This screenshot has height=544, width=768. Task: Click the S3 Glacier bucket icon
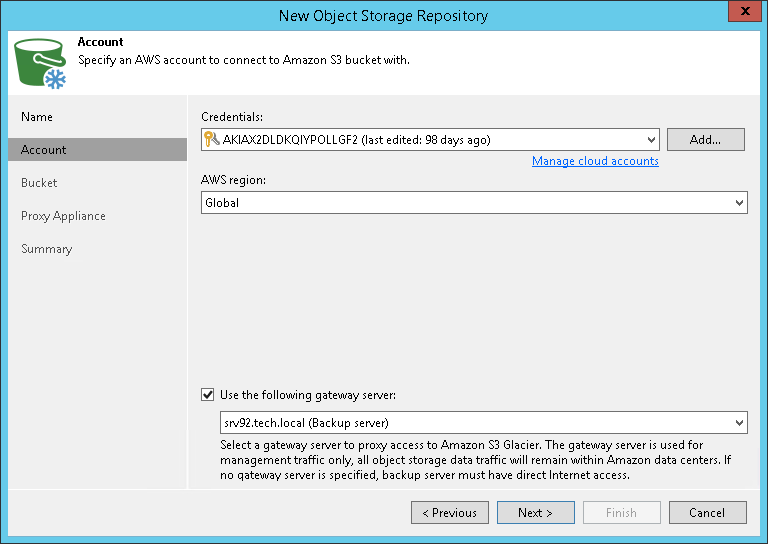pyautogui.click(x=41, y=63)
